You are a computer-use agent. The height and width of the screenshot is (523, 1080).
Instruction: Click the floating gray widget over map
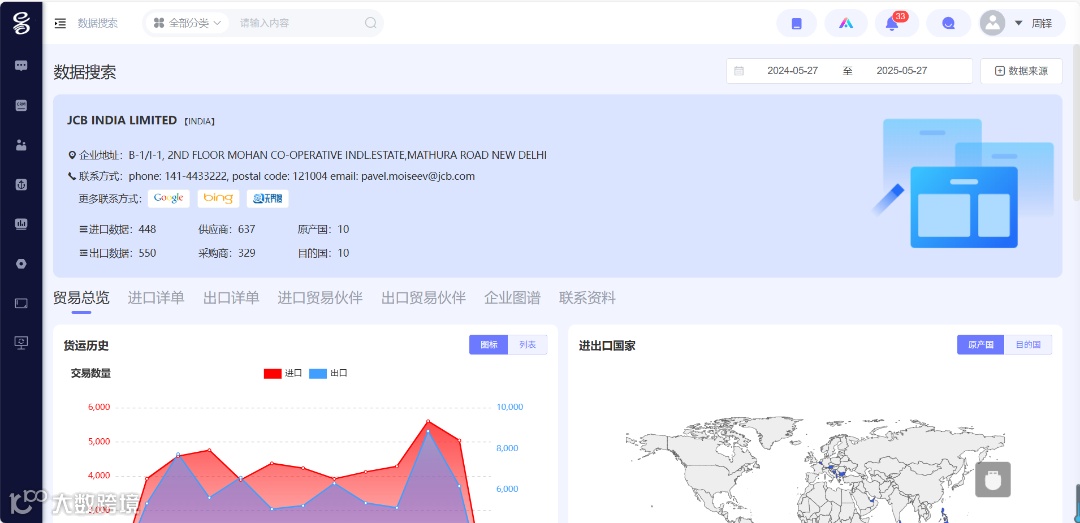[x=993, y=480]
